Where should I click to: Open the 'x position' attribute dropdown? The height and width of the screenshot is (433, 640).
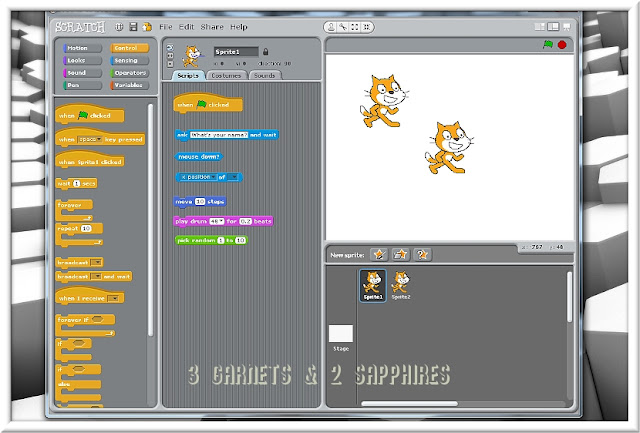pyautogui.click(x=198, y=177)
